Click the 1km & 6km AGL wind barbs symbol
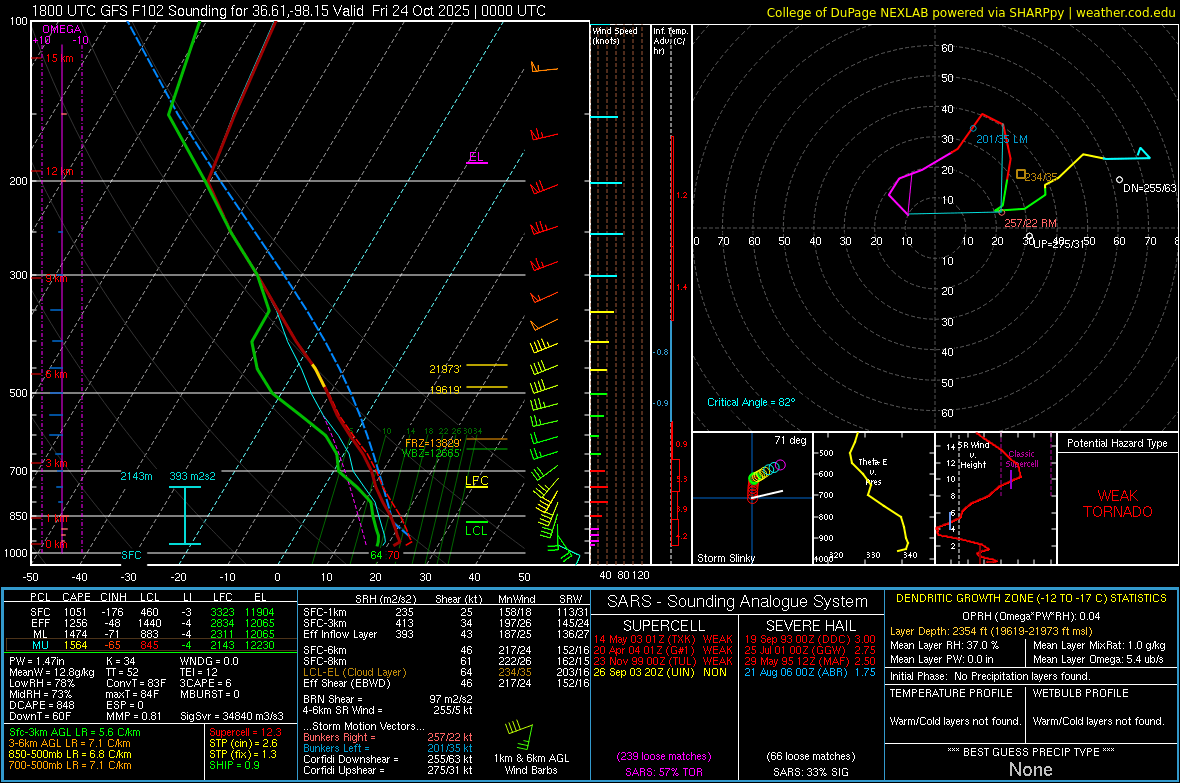 pyautogui.click(x=519, y=736)
